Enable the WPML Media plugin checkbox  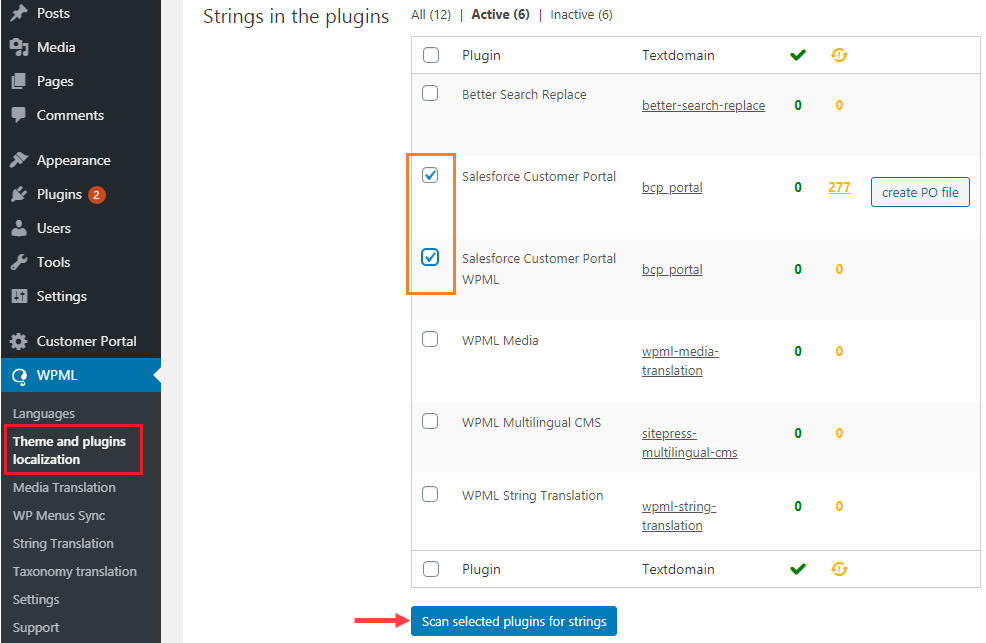[430, 339]
